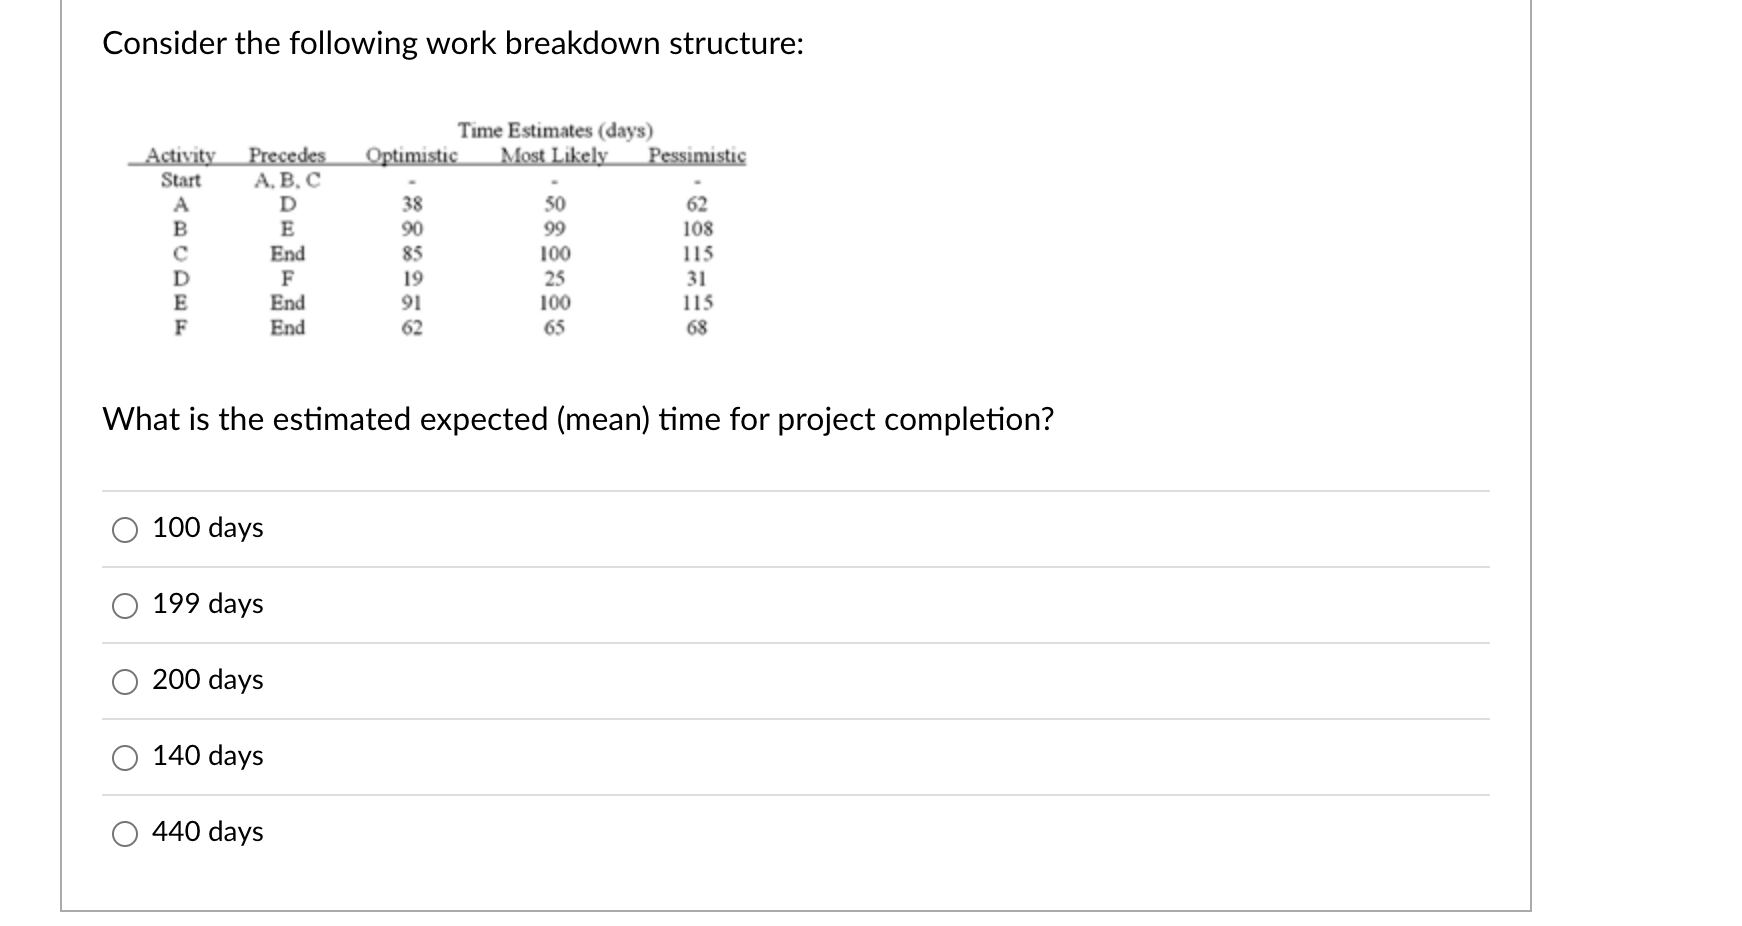Click the Pessimistic column header
1742x926 pixels.
point(698,155)
